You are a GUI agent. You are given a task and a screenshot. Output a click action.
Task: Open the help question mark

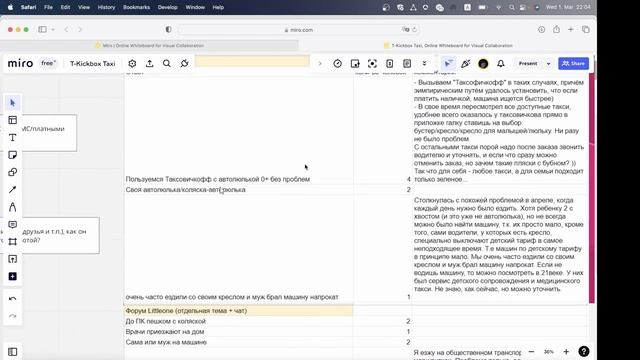pyautogui.click(x=584, y=351)
